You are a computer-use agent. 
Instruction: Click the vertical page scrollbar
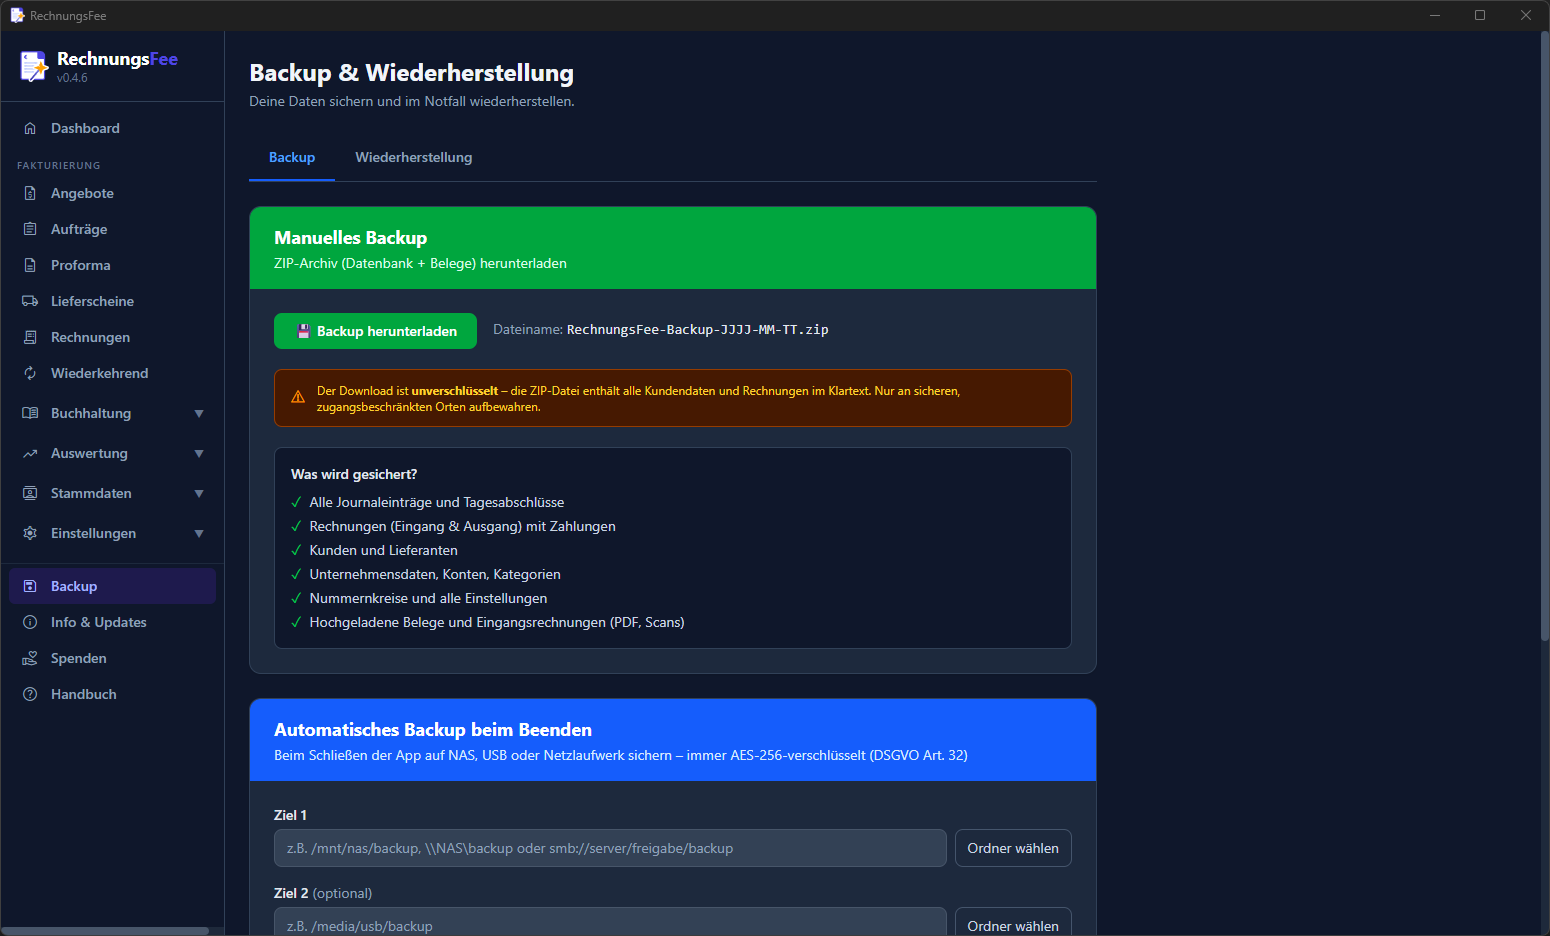coord(1544,335)
